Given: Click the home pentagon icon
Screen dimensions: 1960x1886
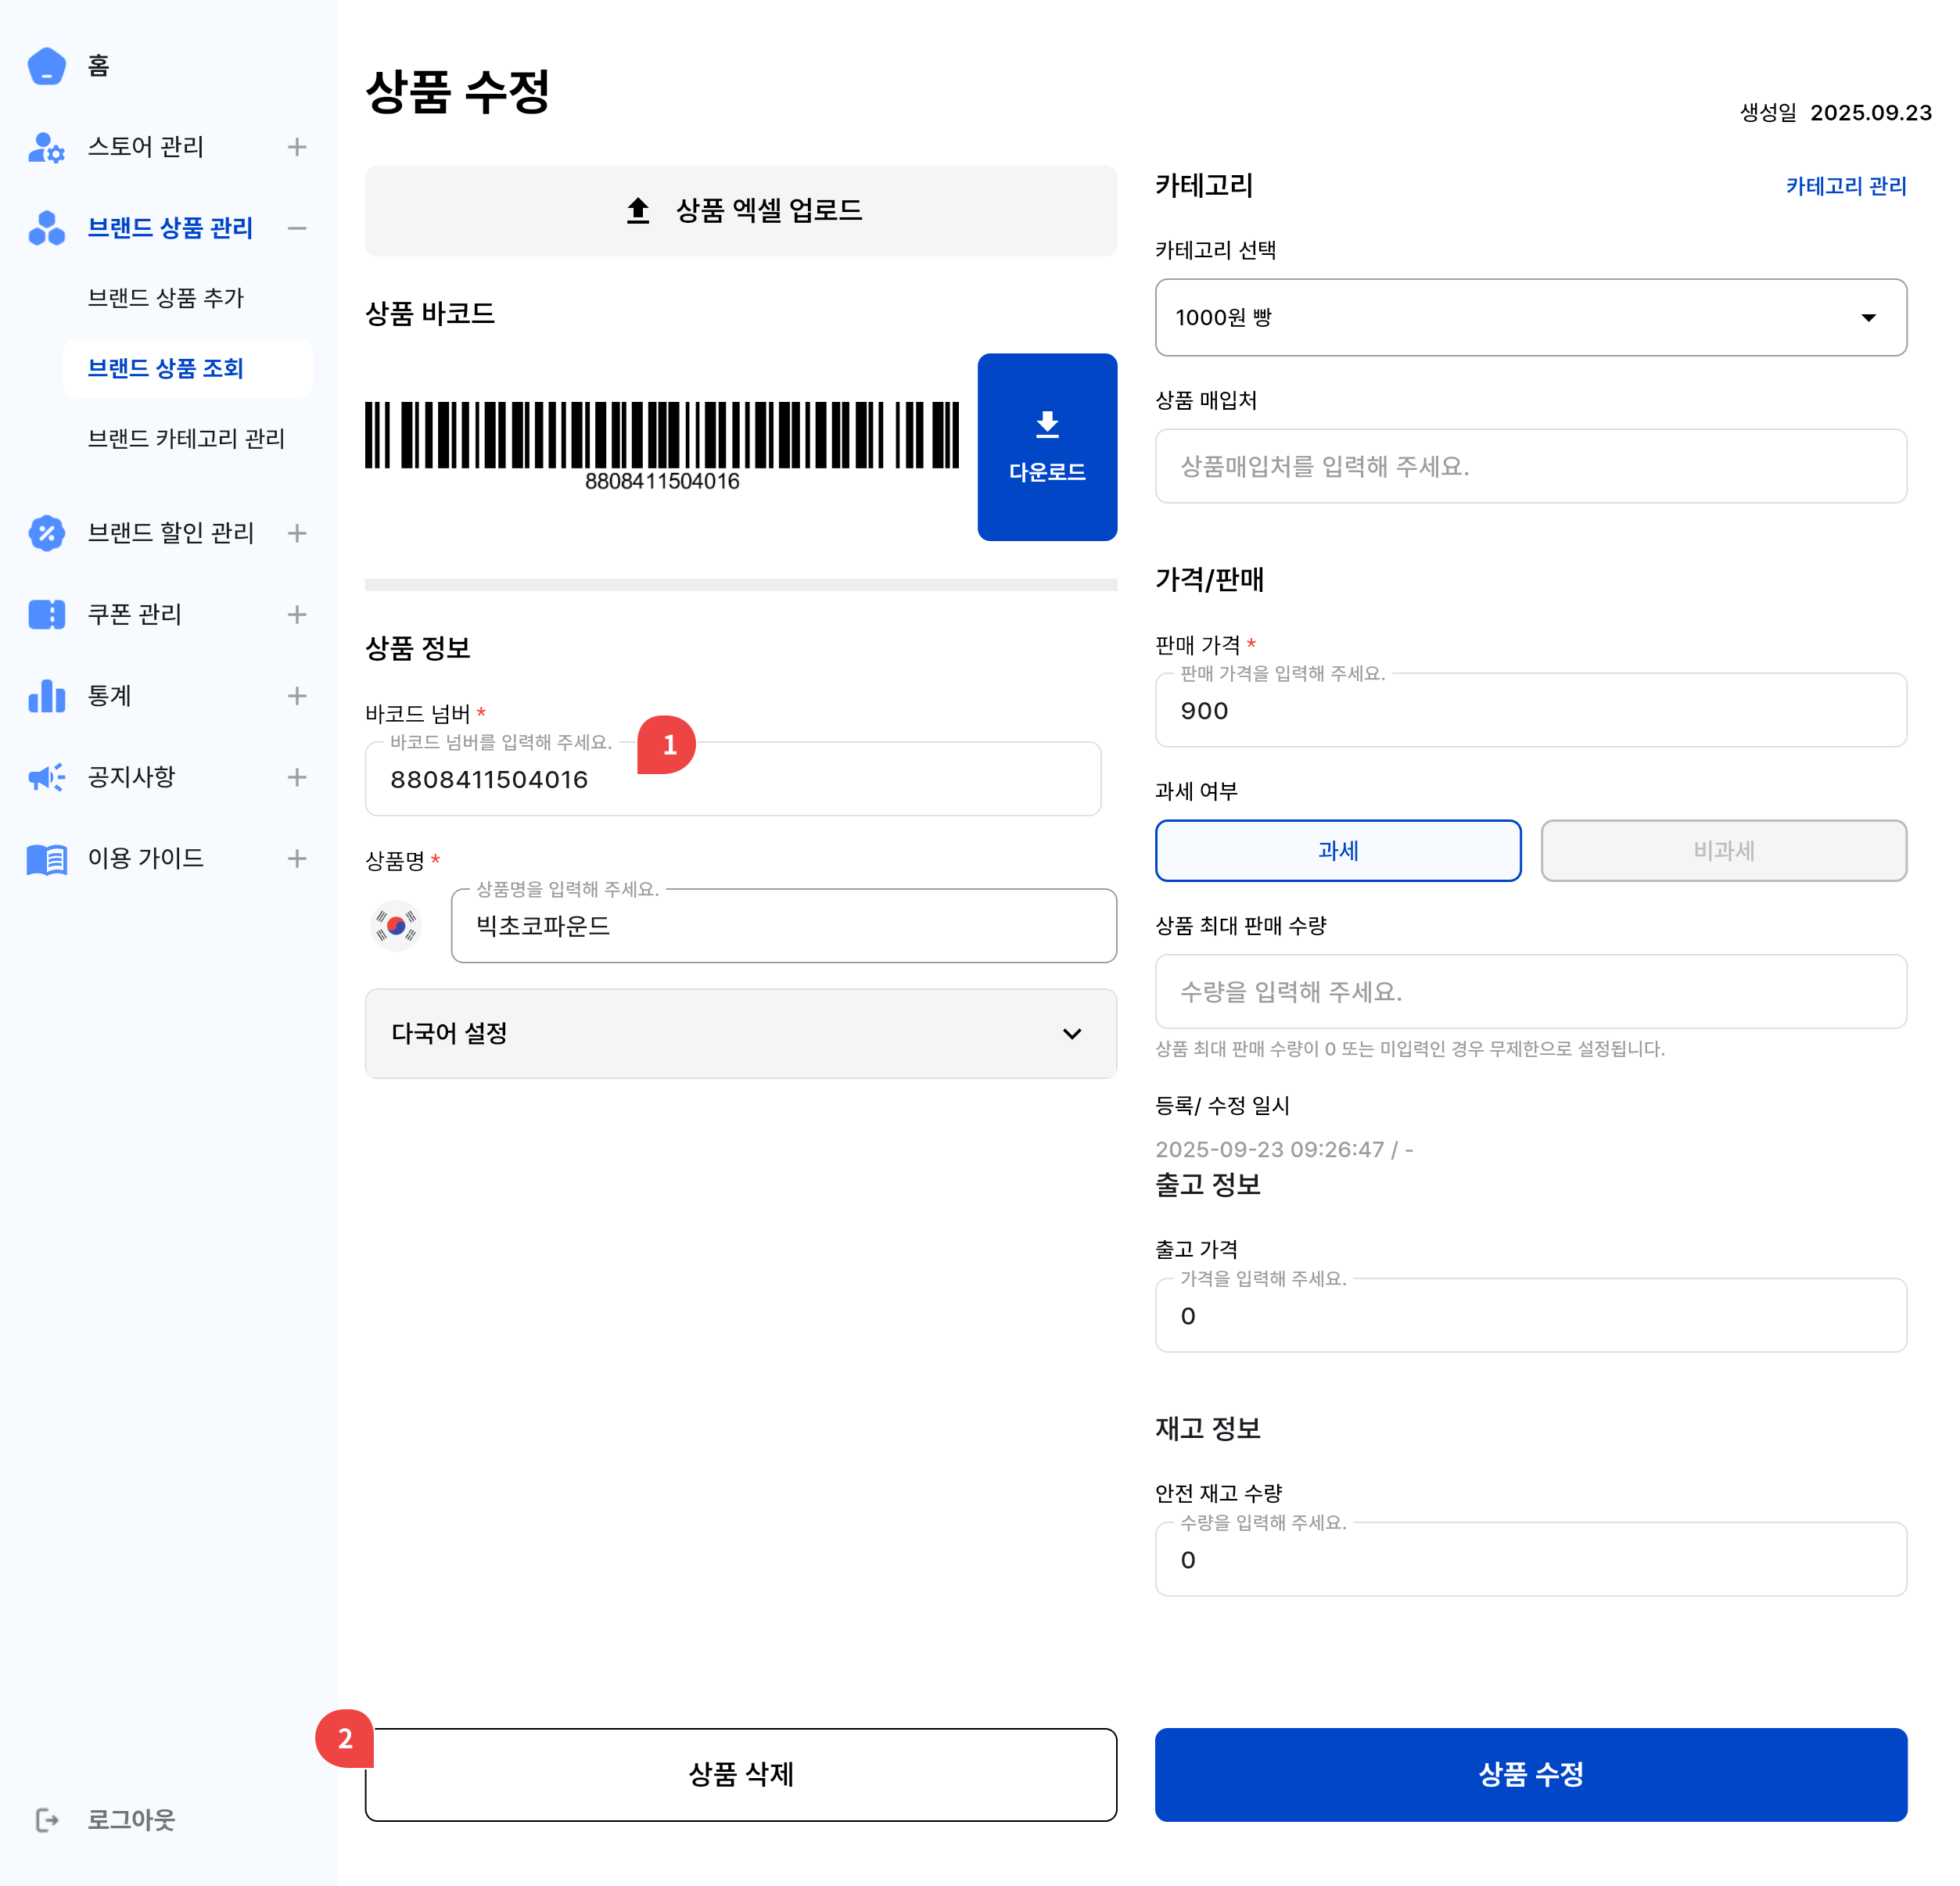Looking at the screenshot, I should (46, 66).
